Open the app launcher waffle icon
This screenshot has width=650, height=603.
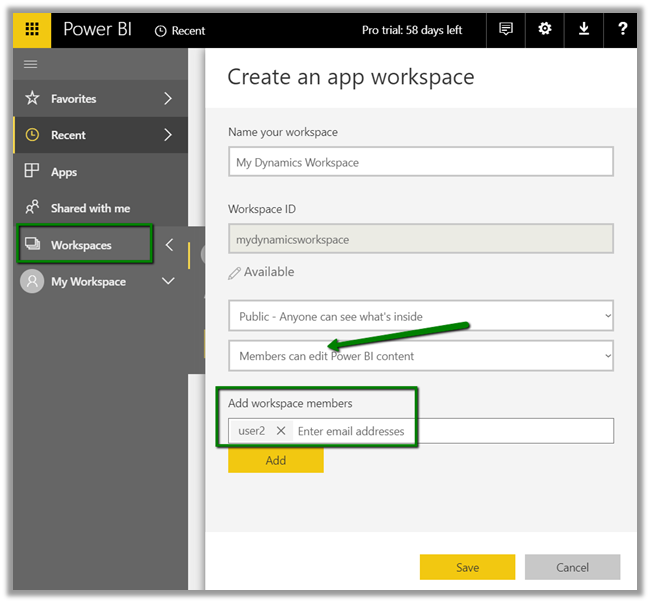32,30
